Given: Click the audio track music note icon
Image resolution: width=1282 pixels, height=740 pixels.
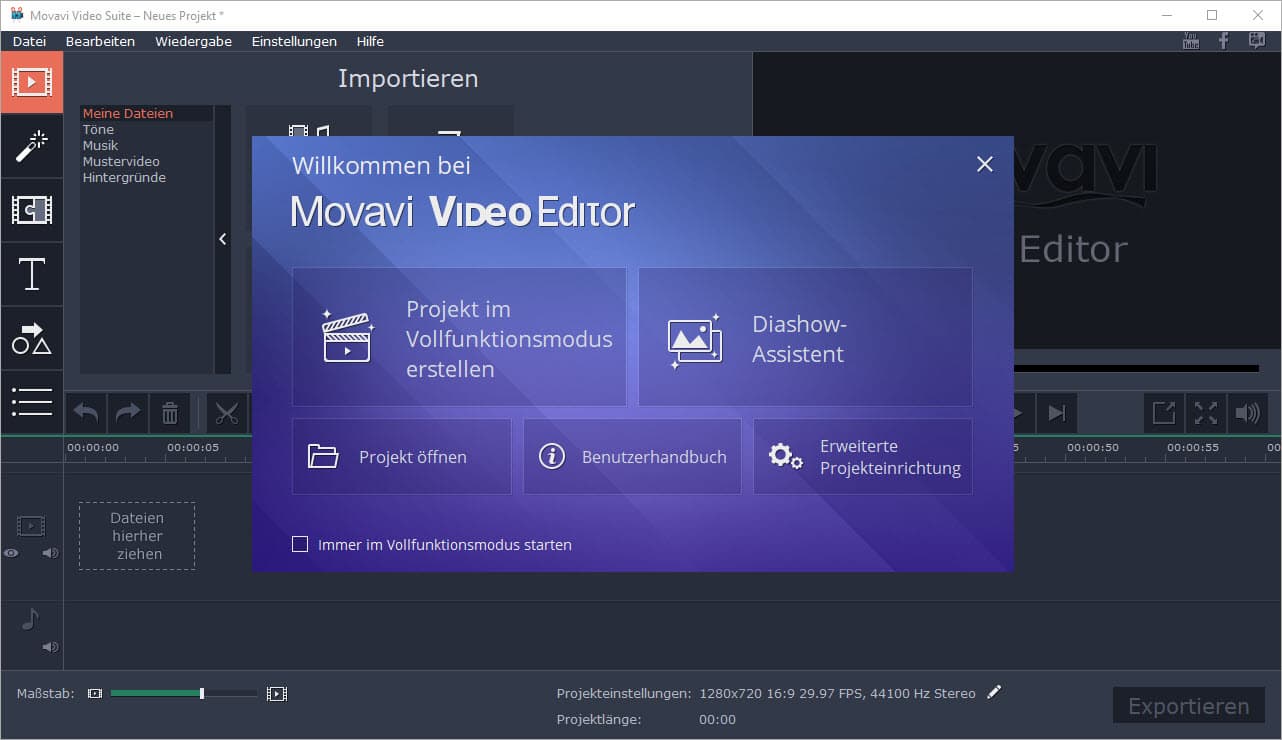Looking at the screenshot, I should pyautogui.click(x=30, y=620).
